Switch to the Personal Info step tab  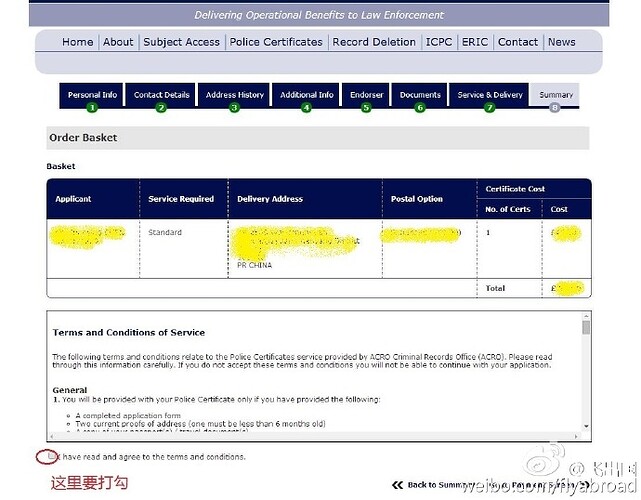coord(92,95)
